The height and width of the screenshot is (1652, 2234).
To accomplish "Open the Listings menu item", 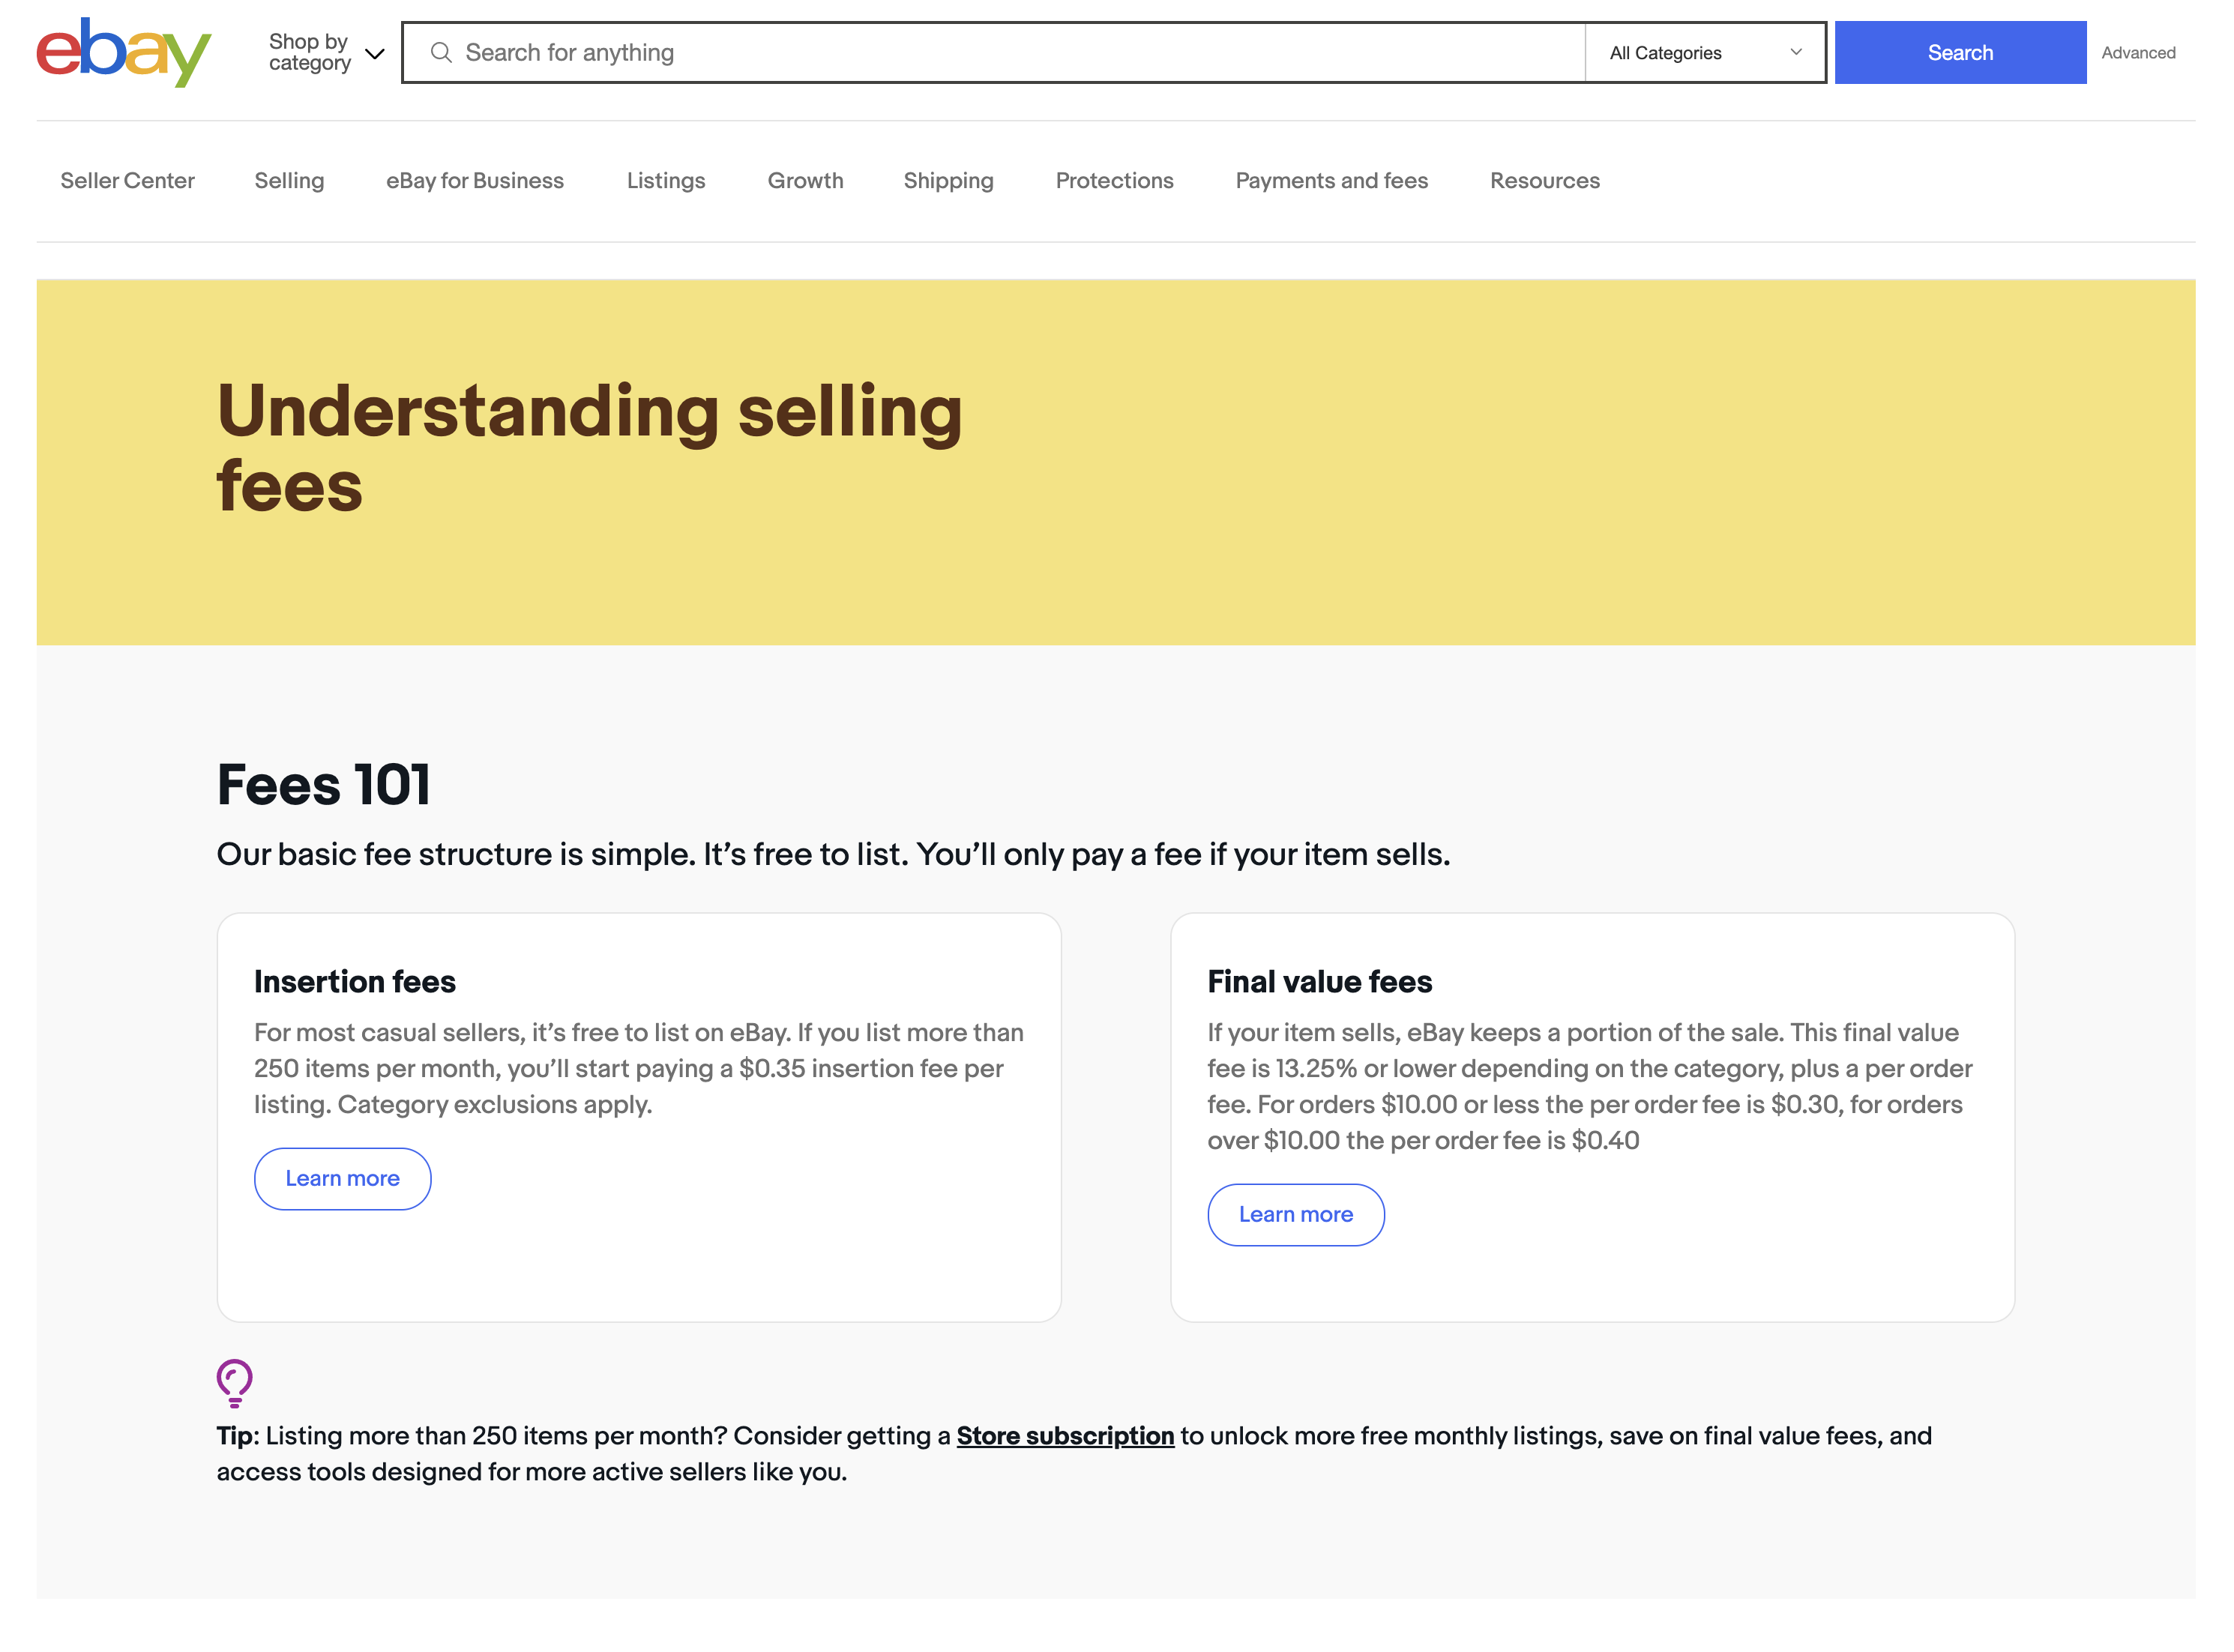I will click(x=666, y=181).
